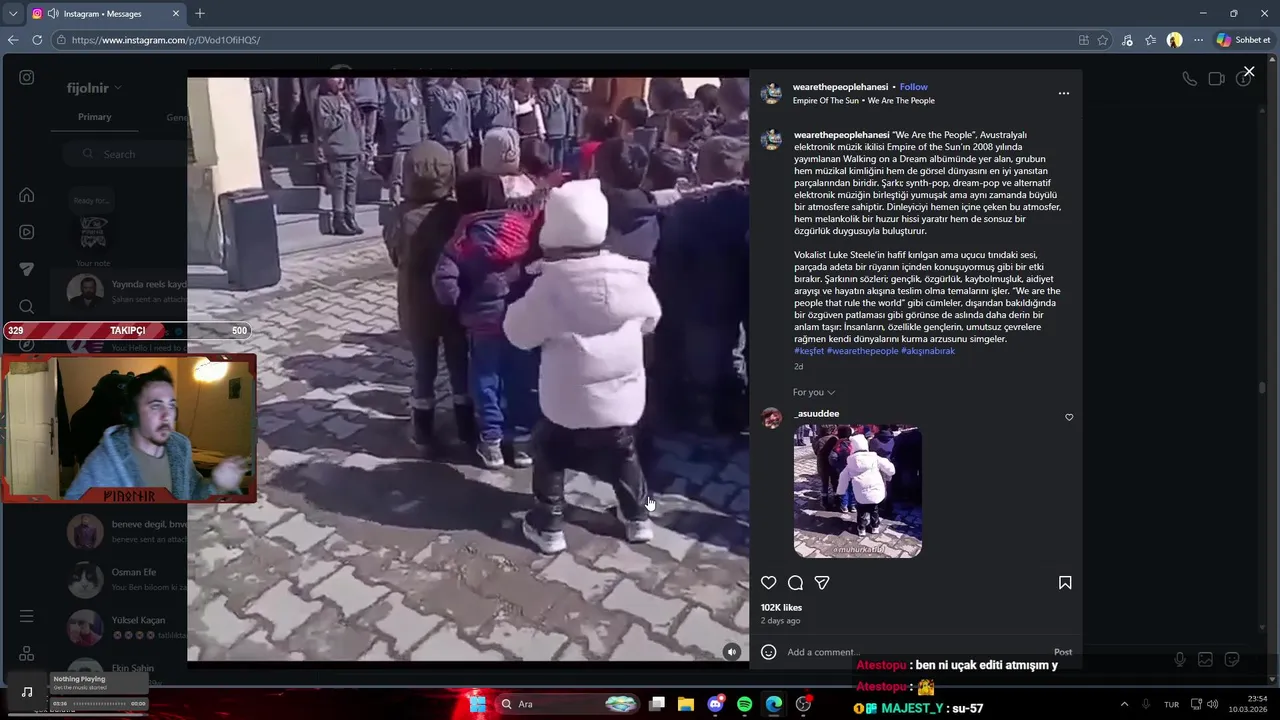Screen dimensions: 1280x720
Task: Open the Yüksel Kaçan conversation
Action: pyautogui.click(x=119, y=627)
